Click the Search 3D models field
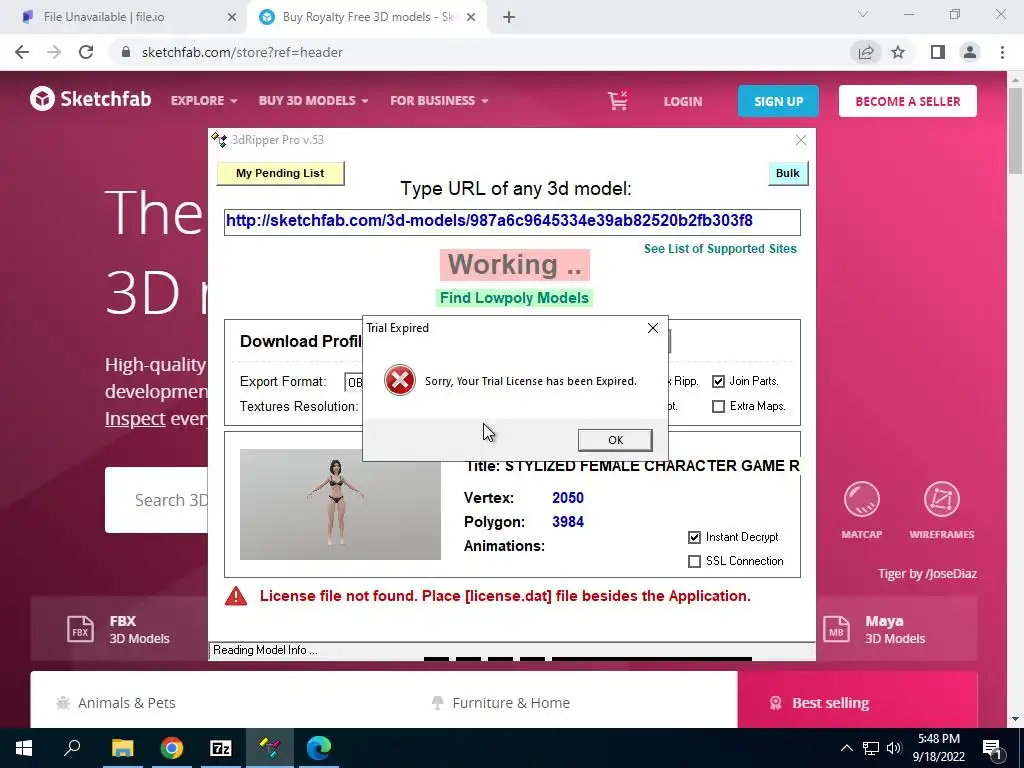The width and height of the screenshot is (1024, 768). (157, 500)
